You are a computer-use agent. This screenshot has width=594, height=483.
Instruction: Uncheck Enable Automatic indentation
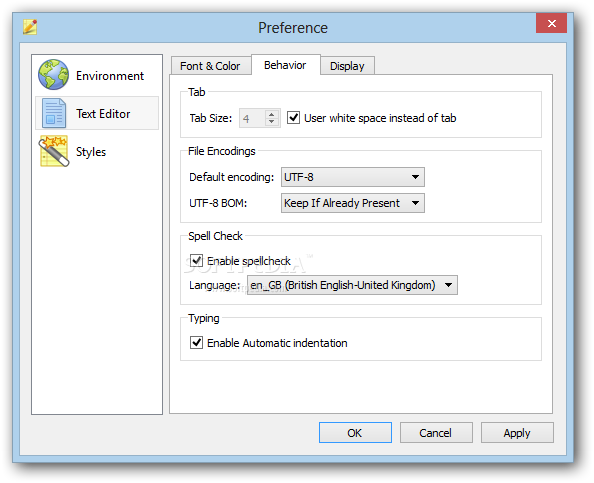pyautogui.click(x=196, y=342)
